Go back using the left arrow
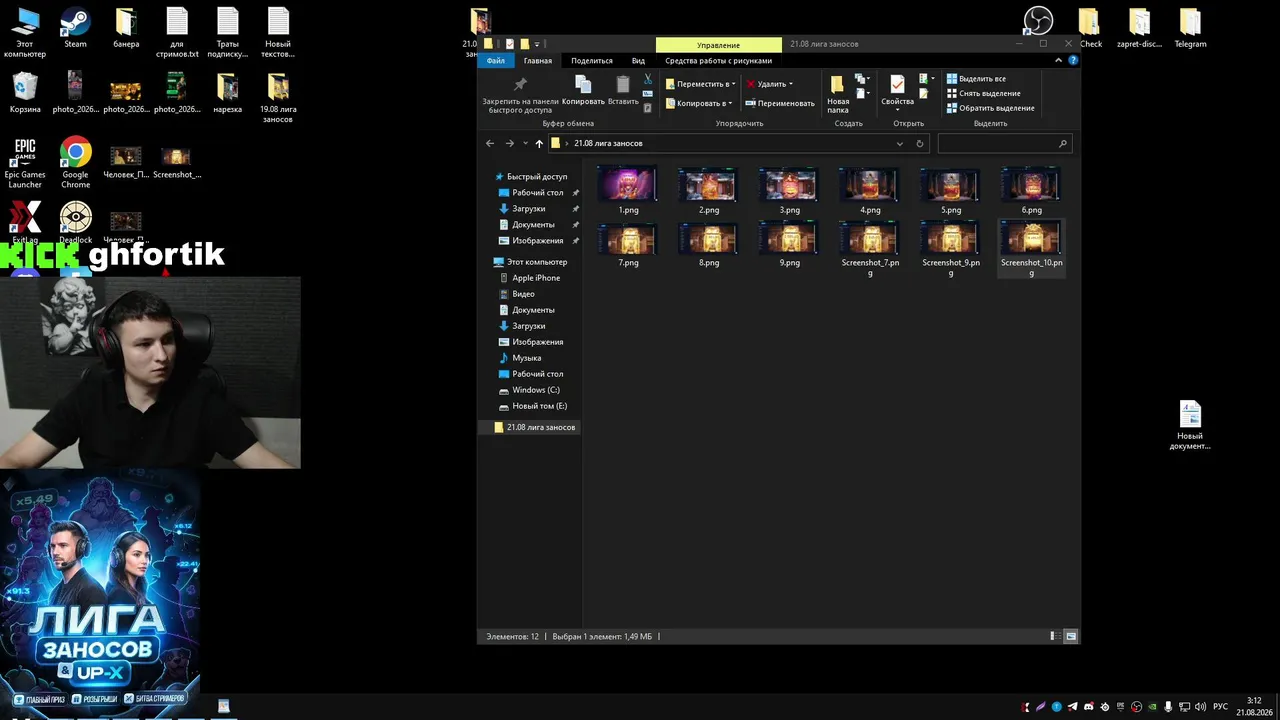 (490, 143)
